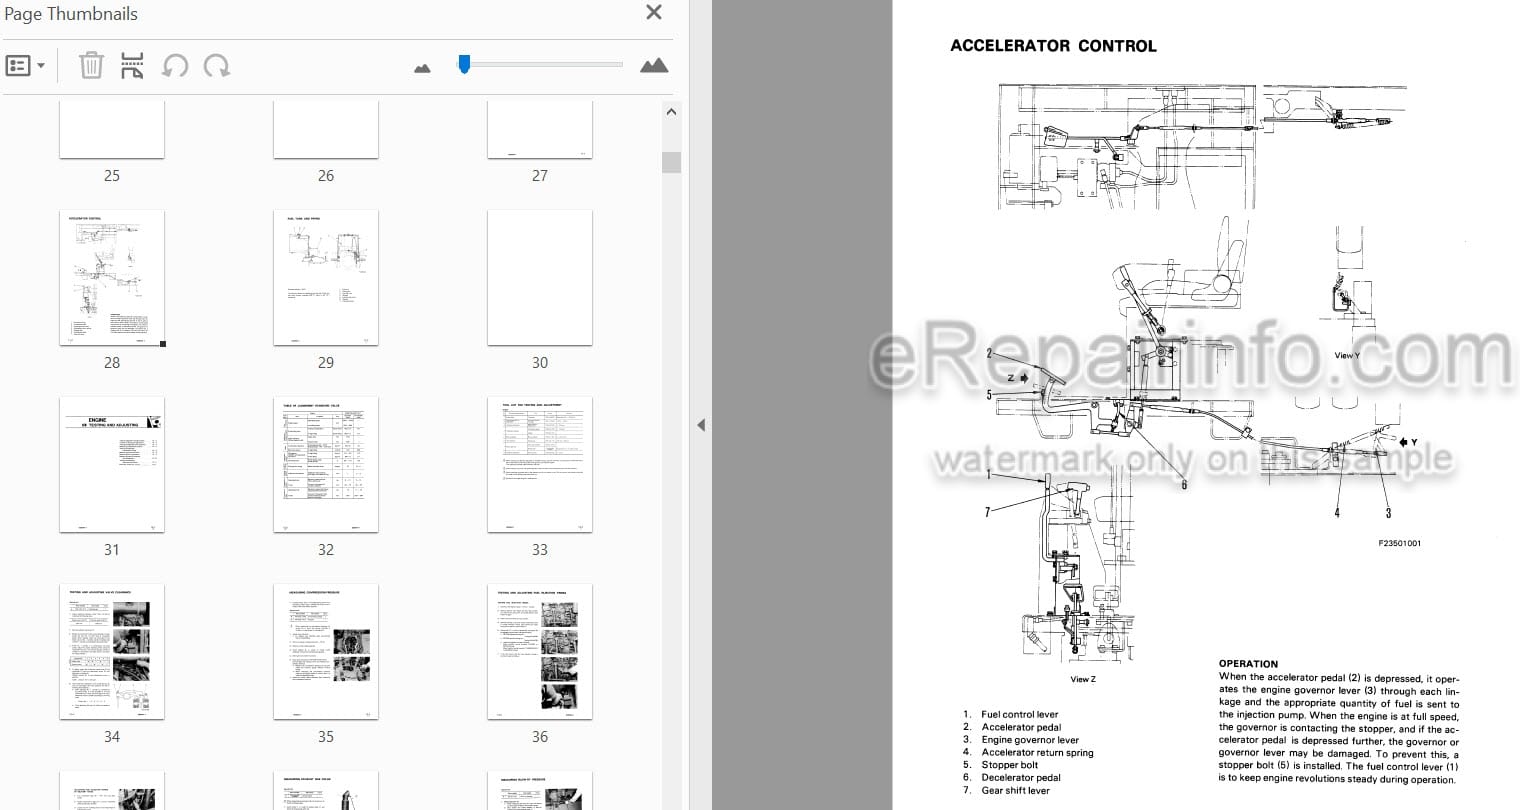Click the insert page break icon
Image resolution: width=1520 pixels, height=810 pixels.
pos(132,66)
